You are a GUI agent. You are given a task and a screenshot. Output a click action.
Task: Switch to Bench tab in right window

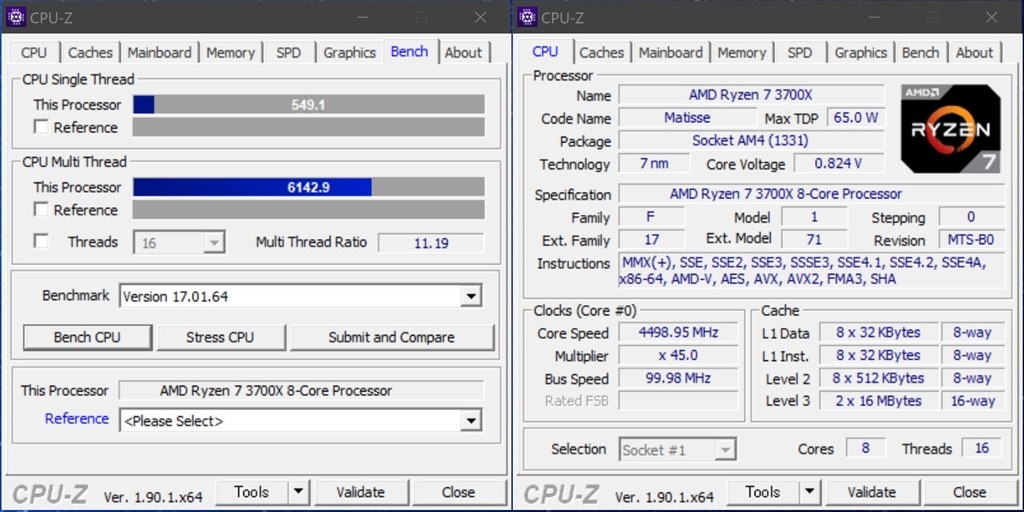[921, 53]
